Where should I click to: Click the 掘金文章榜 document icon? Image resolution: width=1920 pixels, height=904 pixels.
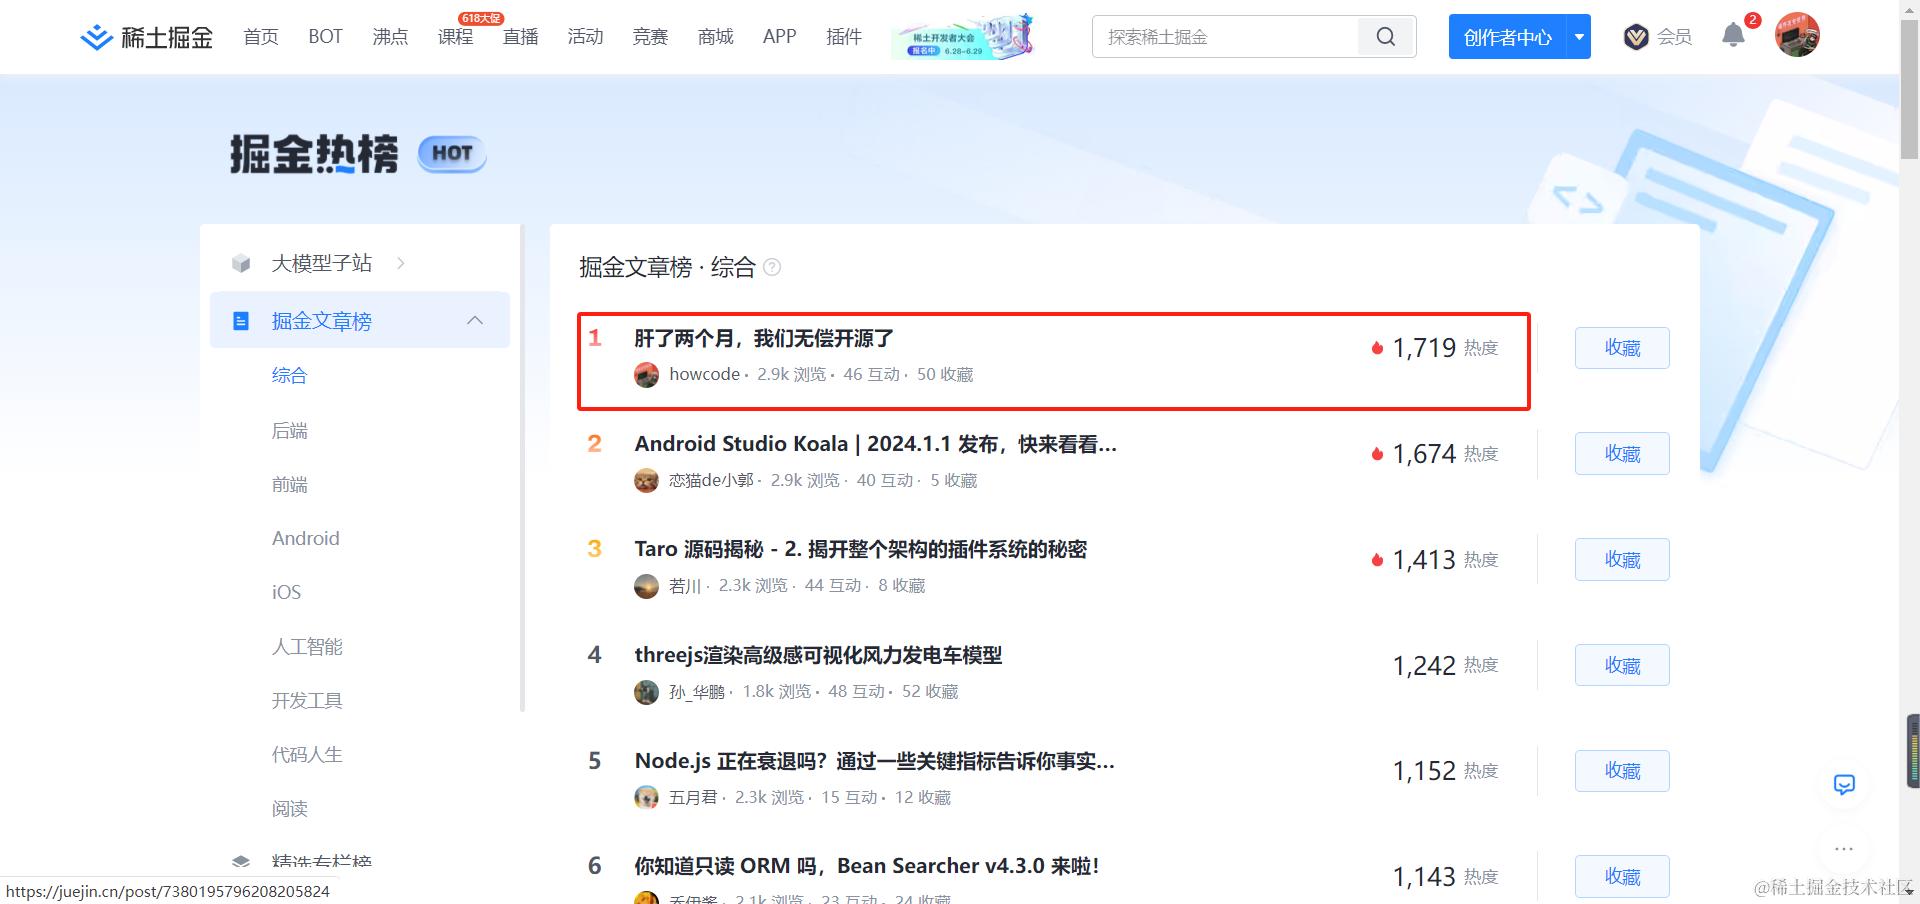pyautogui.click(x=241, y=321)
